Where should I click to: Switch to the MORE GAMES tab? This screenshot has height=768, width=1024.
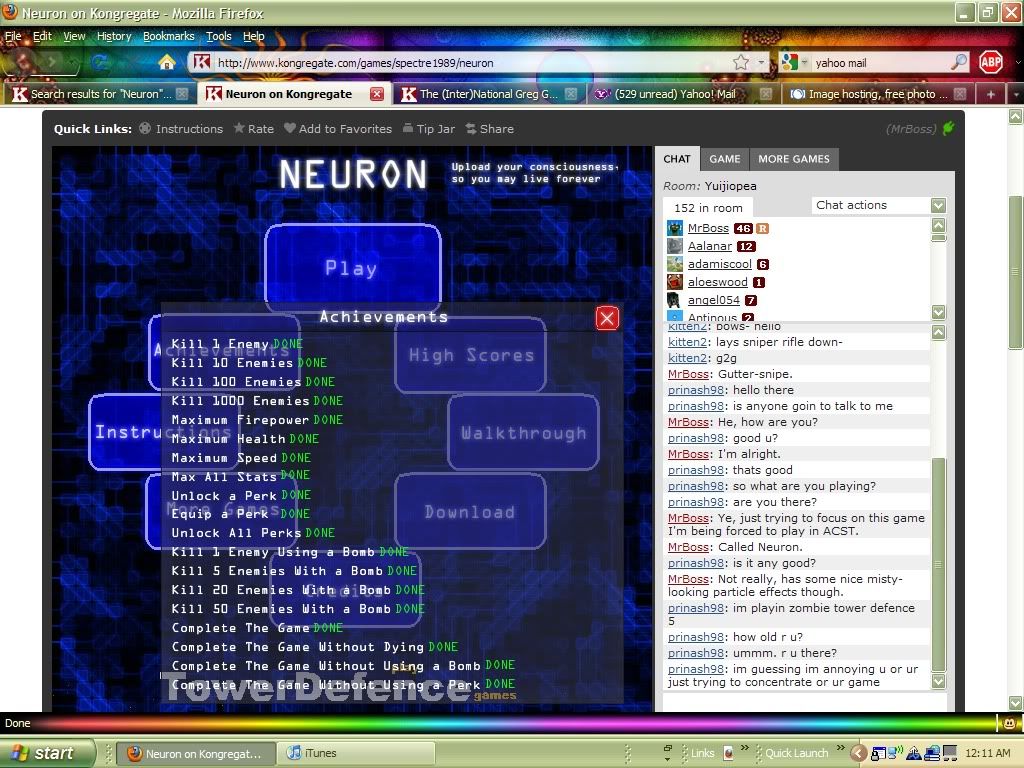[x=793, y=159]
